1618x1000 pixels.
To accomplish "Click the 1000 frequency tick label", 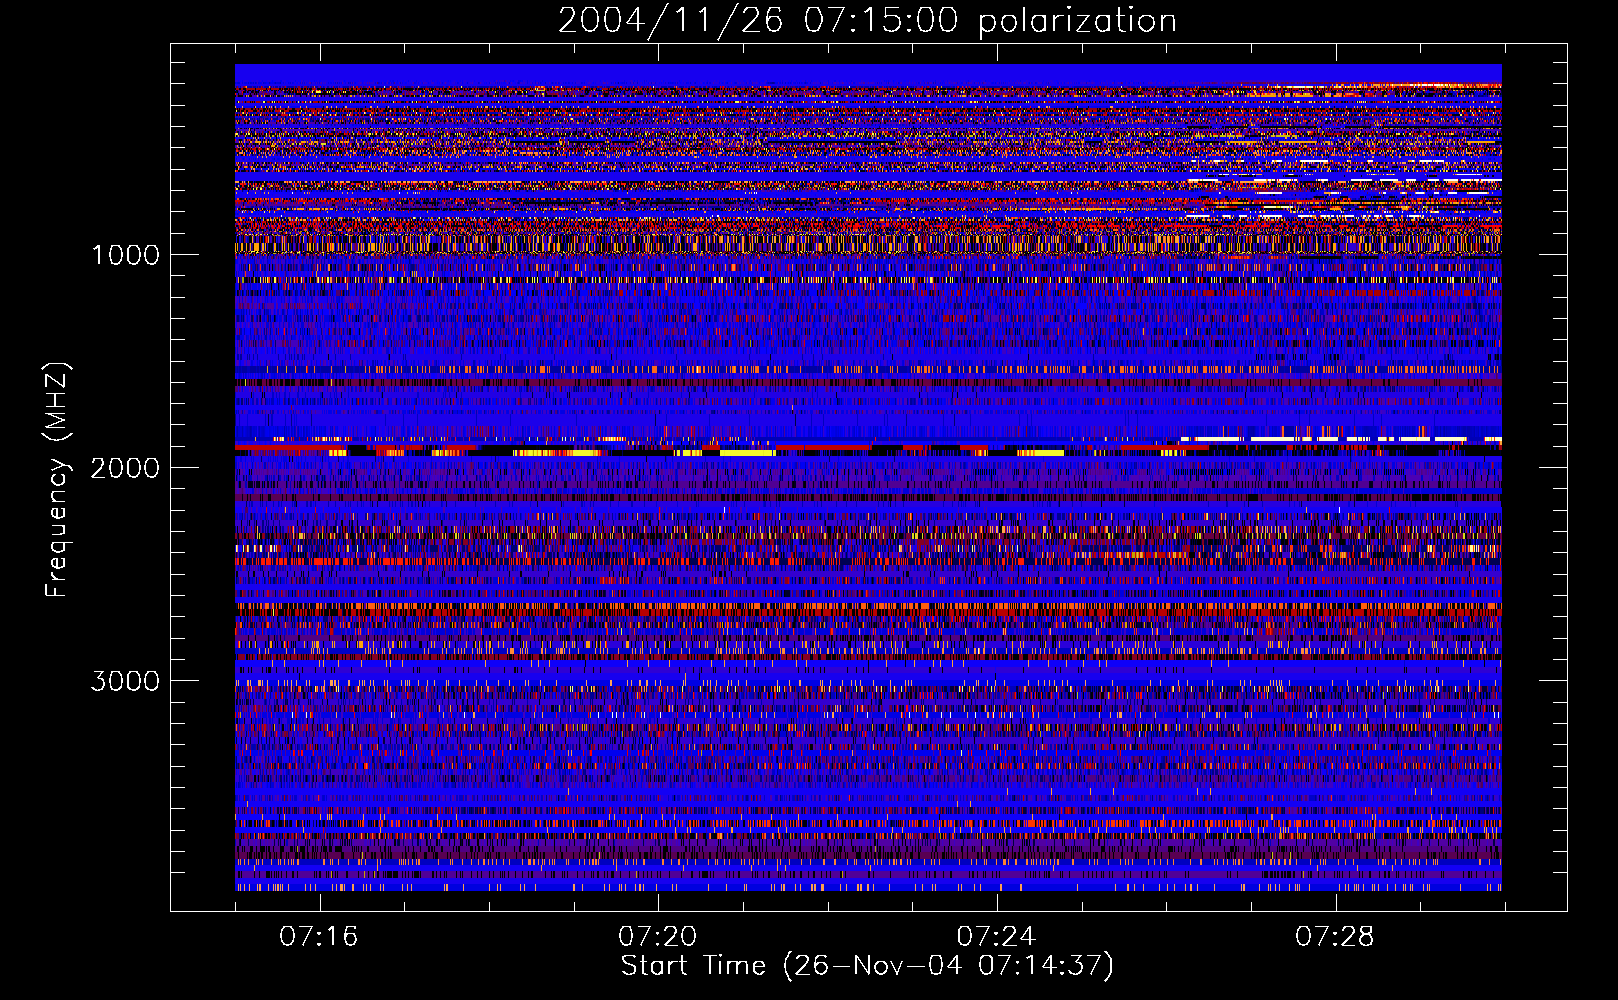I will (125, 255).
